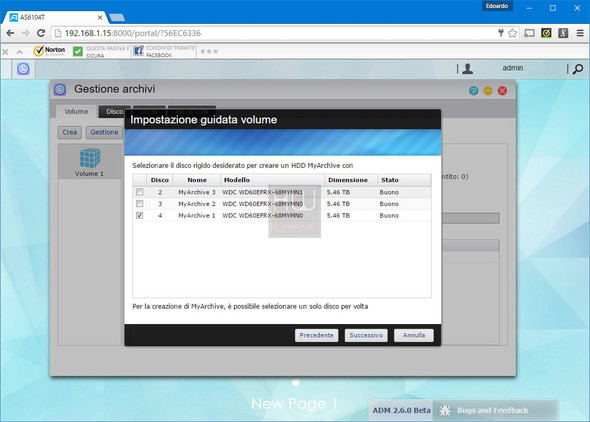
Task: Reload the page with refresh icon
Action: point(41,33)
